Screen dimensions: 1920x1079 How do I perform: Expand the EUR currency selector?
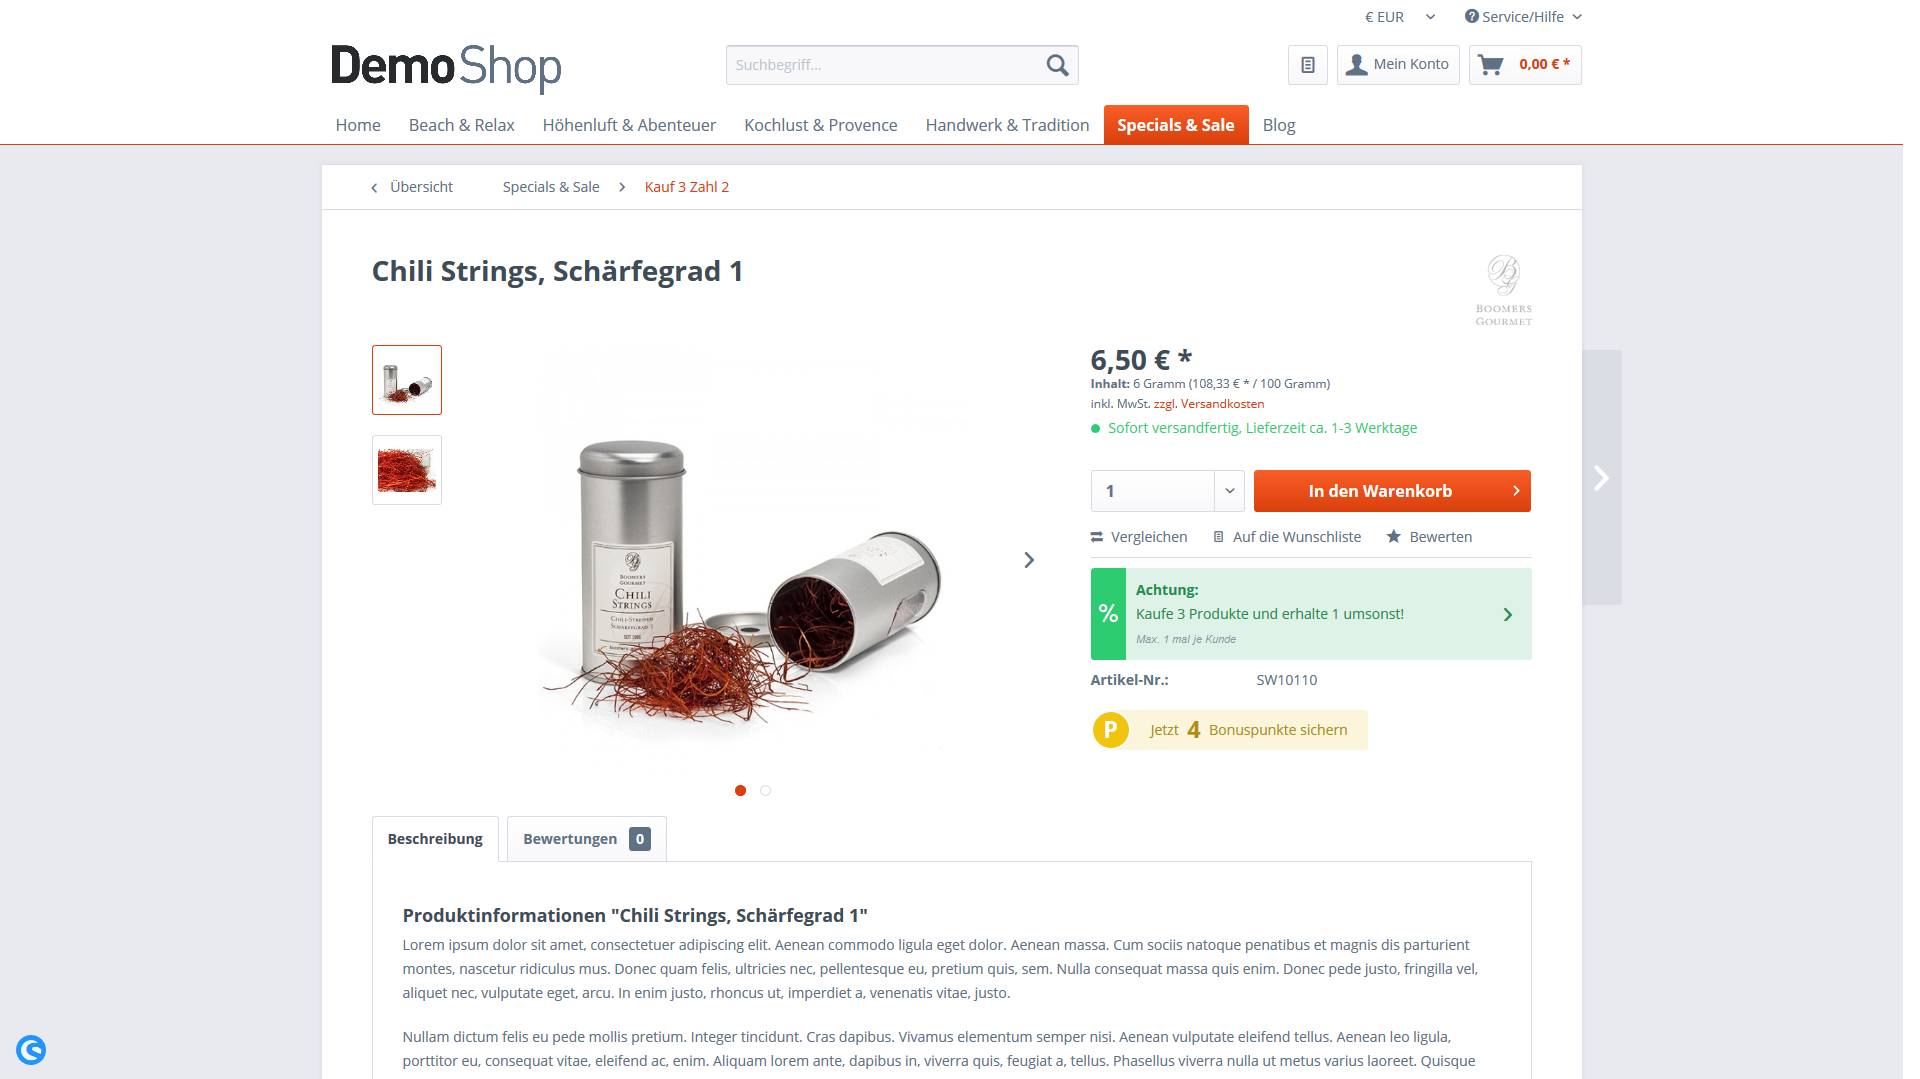tap(1400, 17)
